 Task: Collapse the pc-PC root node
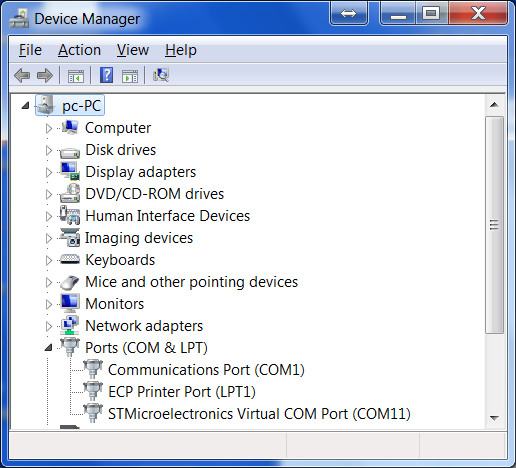(25, 106)
